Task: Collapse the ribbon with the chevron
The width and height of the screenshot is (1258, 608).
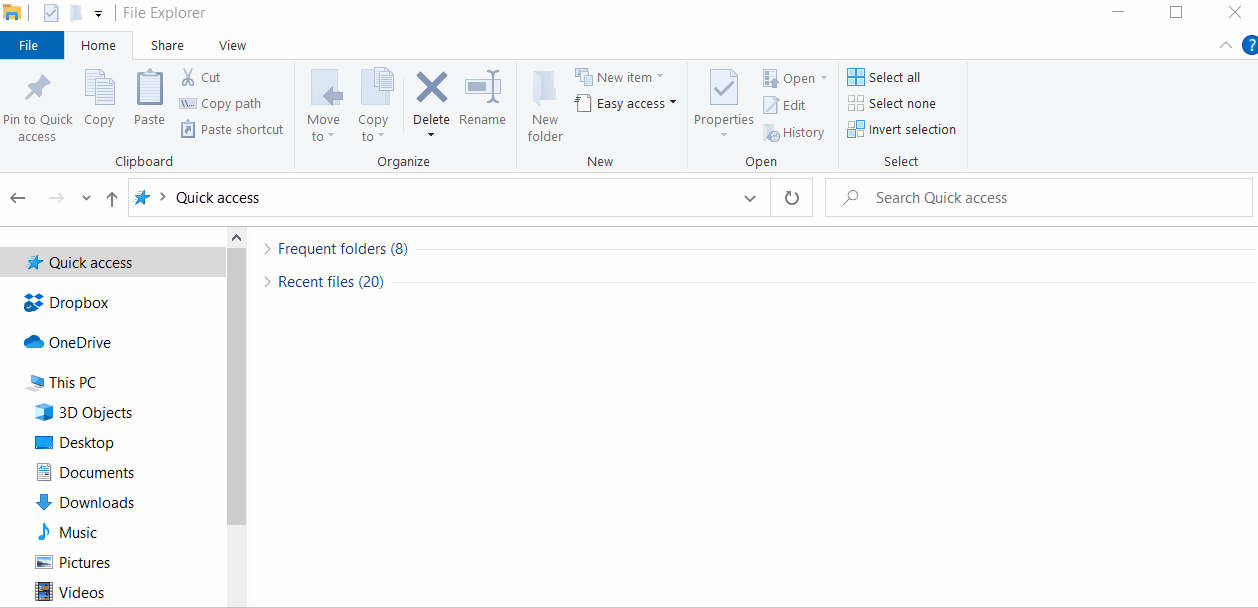Action: click(1225, 45)
